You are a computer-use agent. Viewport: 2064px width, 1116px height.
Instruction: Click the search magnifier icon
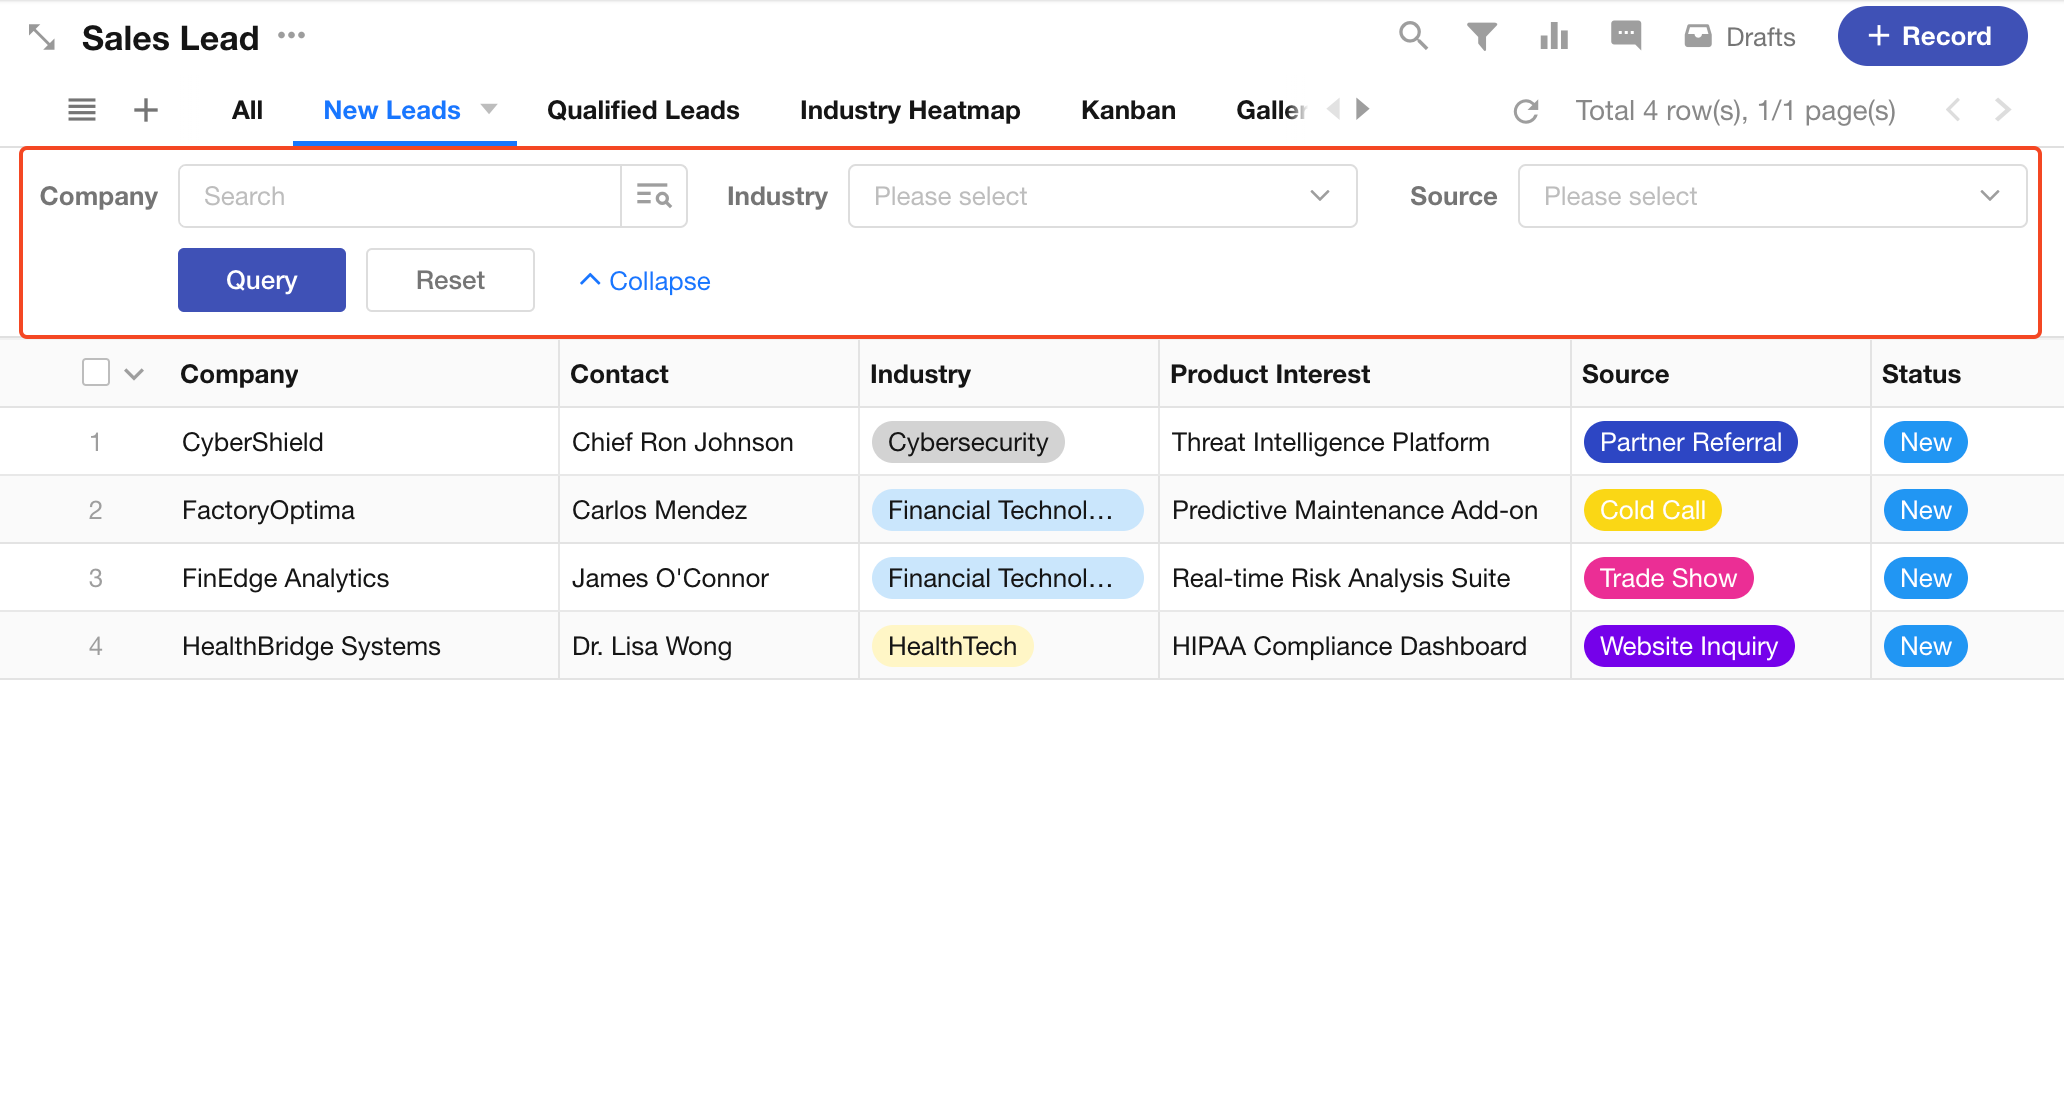(1412, 36)
